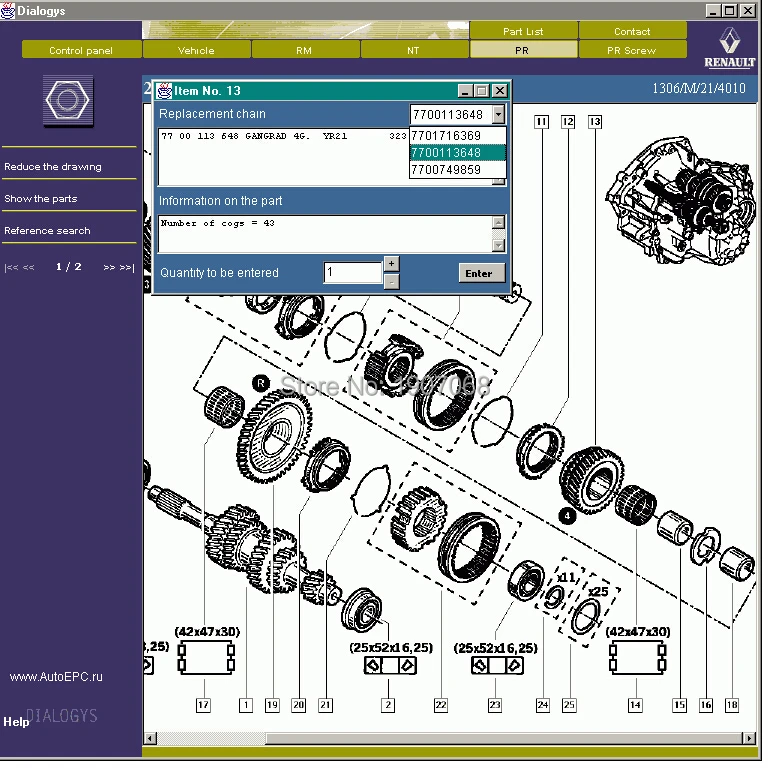Click item number 12 label at top
The height and width of the screenshot is (772, 770).
click(568, 122)
